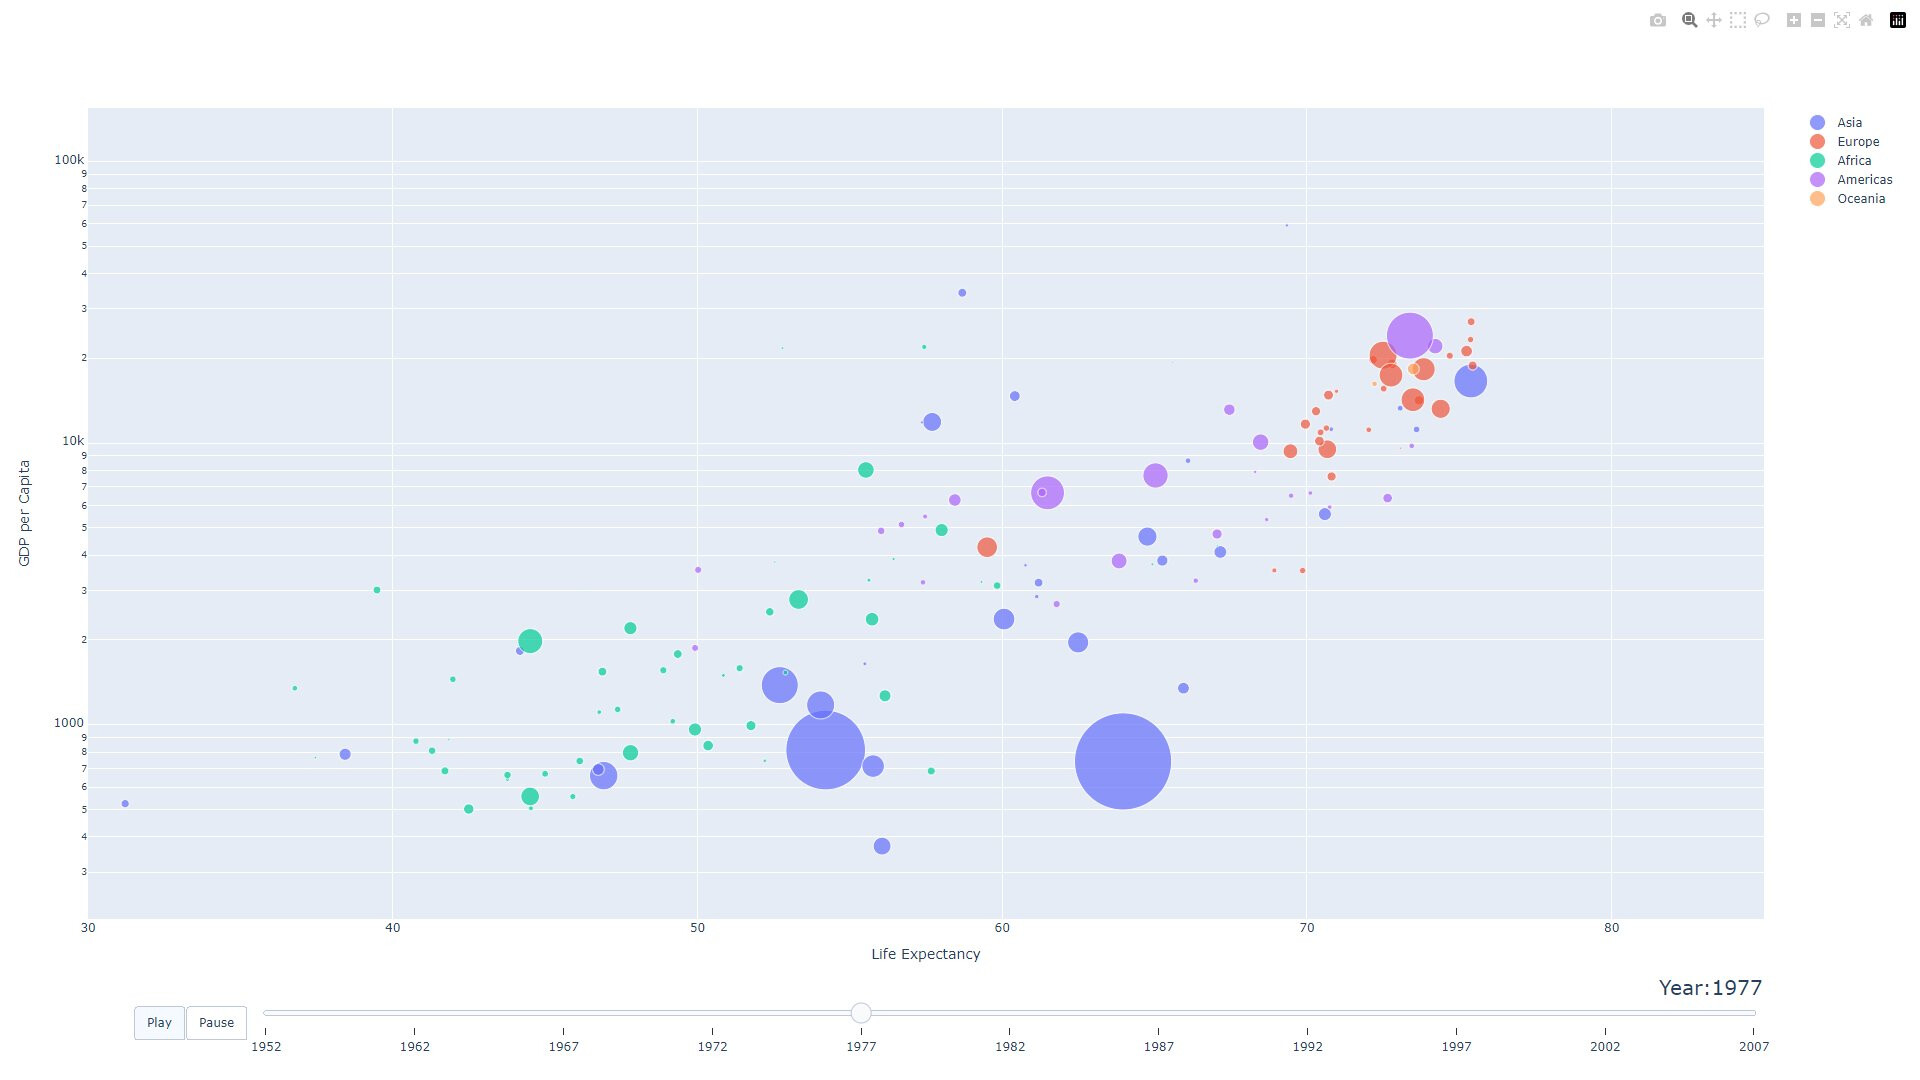Click the year slider handle at 1977

point(861,1013)
